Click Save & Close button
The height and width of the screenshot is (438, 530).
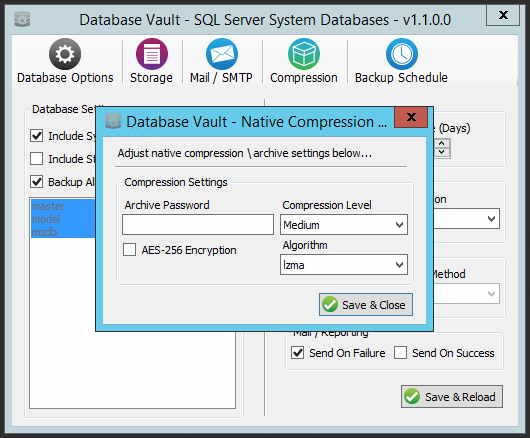coord(366,305)
